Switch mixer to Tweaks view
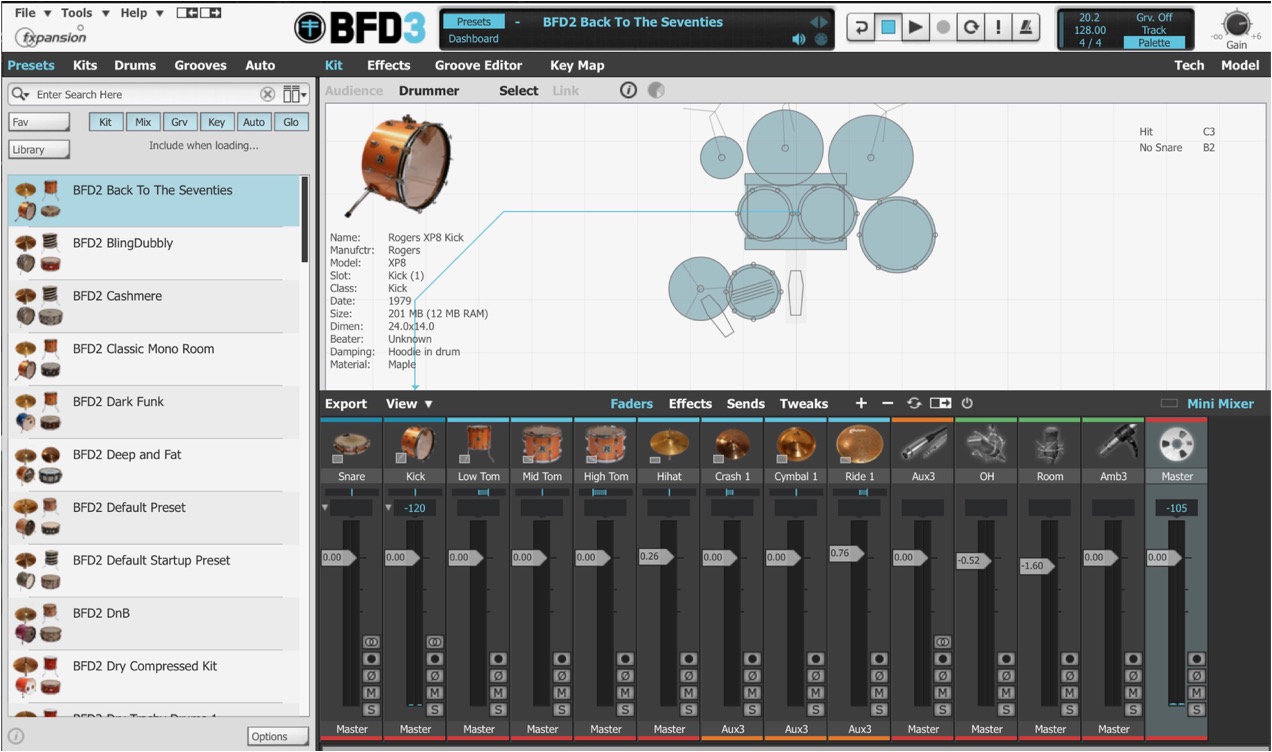This screenshot has width=1272, height=752. 804,404
